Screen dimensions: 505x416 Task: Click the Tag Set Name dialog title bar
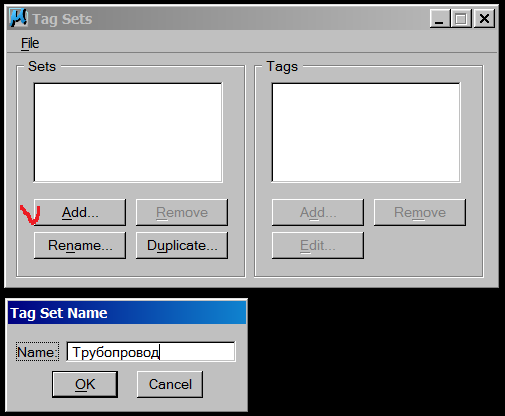[x=127, y=313]
